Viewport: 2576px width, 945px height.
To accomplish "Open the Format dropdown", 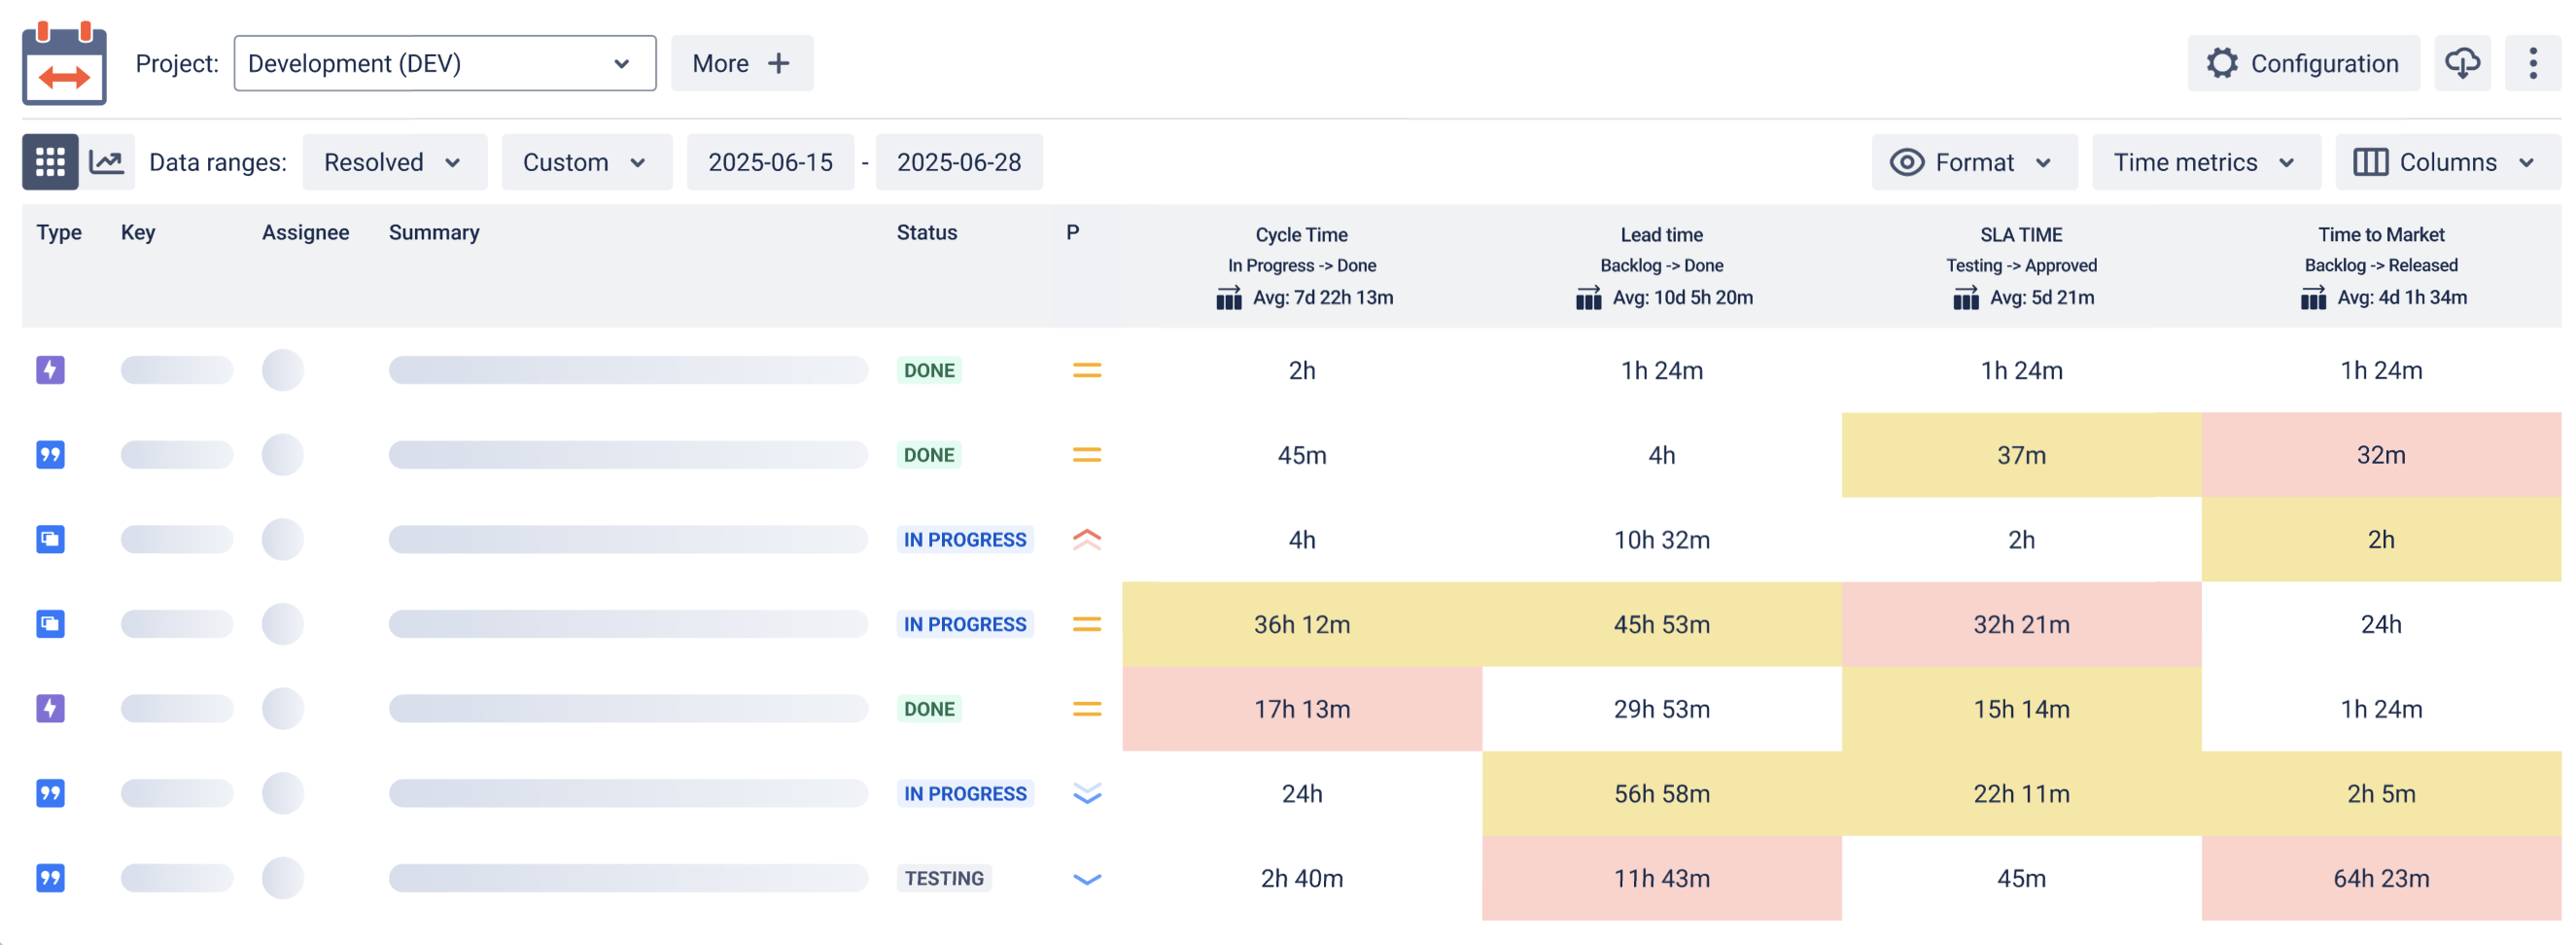I will (x=1974, y=162).
